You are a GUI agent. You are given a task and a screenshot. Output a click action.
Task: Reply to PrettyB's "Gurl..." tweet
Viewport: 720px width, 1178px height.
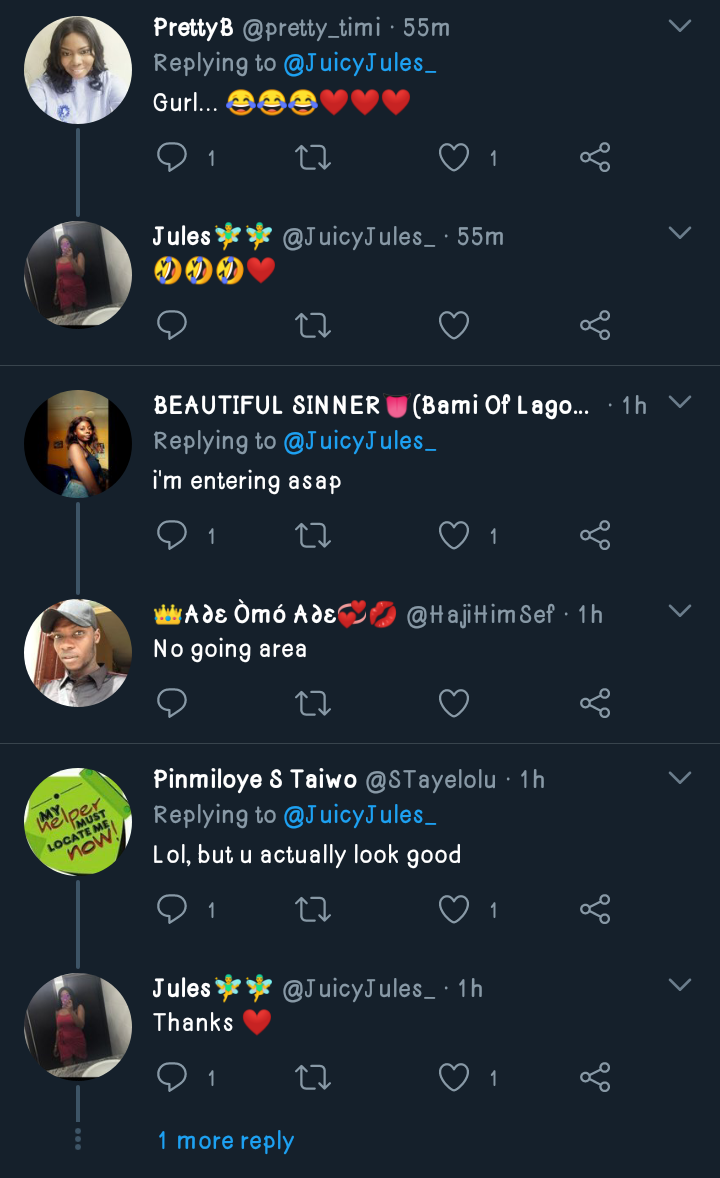pyautogui.click(x=173, y=157)
